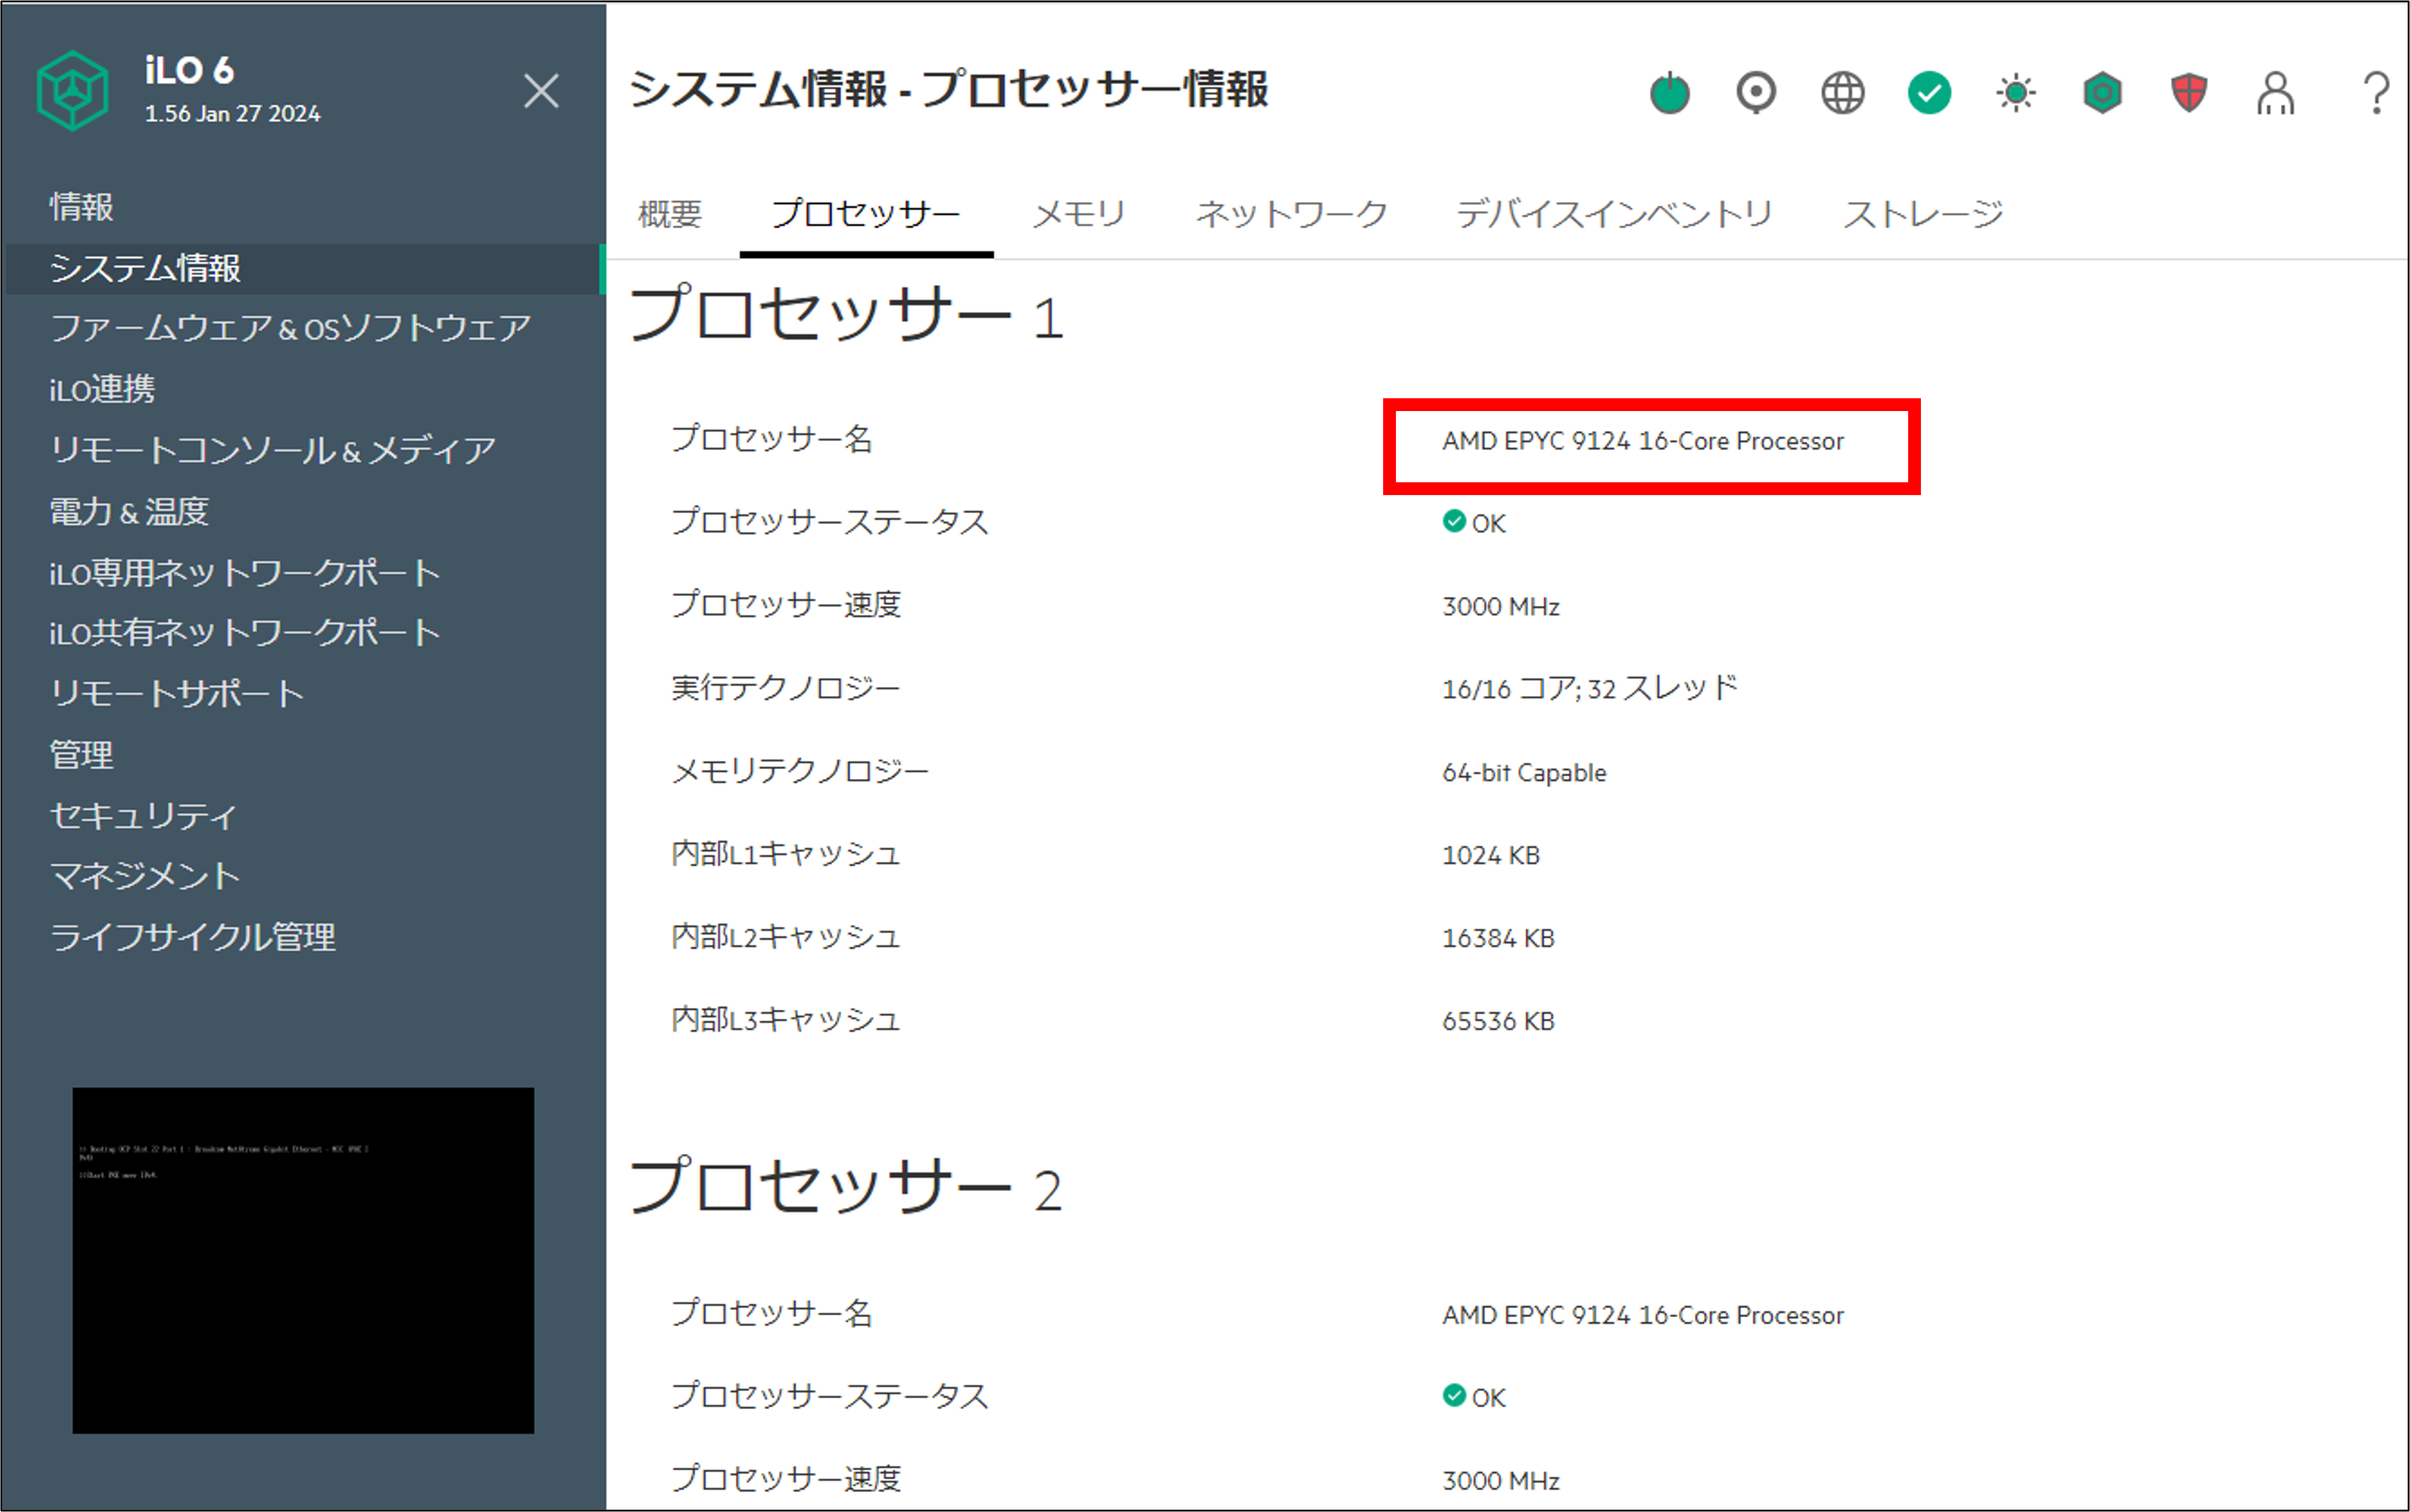Click the プロセッサー 2 heading
2410x1512 pixels.
846,1187
